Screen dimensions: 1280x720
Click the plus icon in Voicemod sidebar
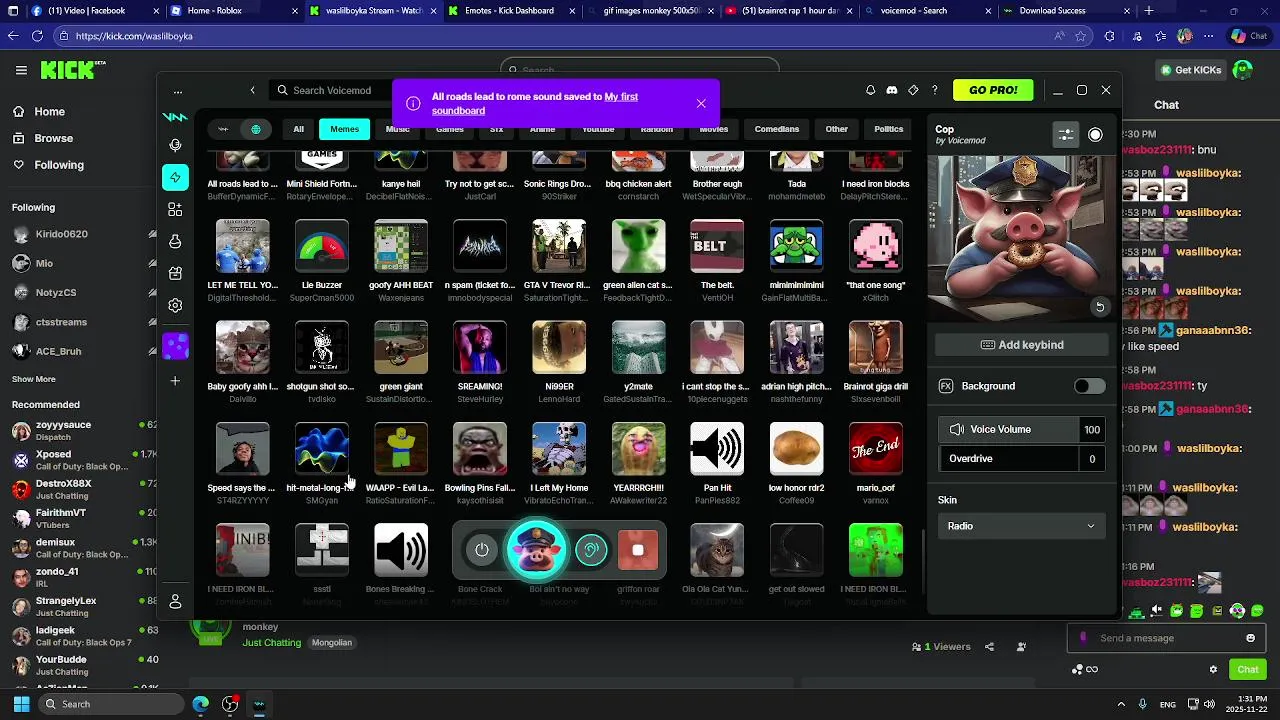coord(175,380)
